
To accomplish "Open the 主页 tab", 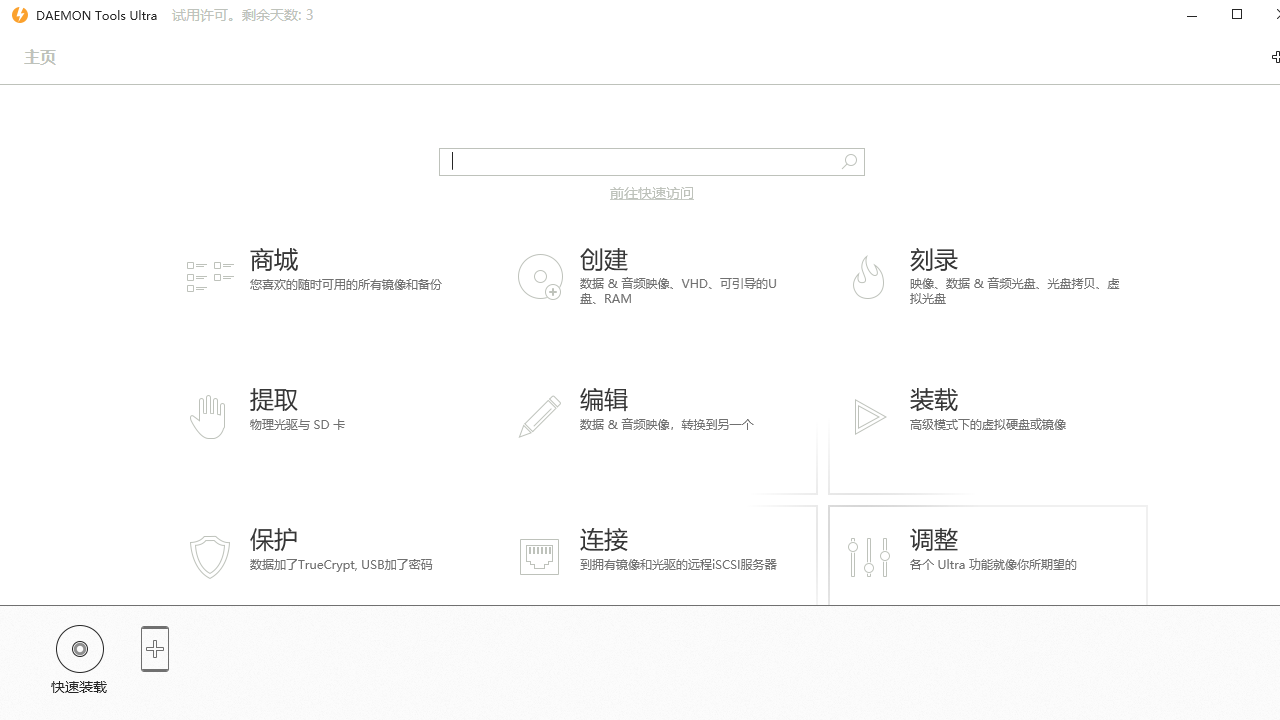I will (40, 57).
